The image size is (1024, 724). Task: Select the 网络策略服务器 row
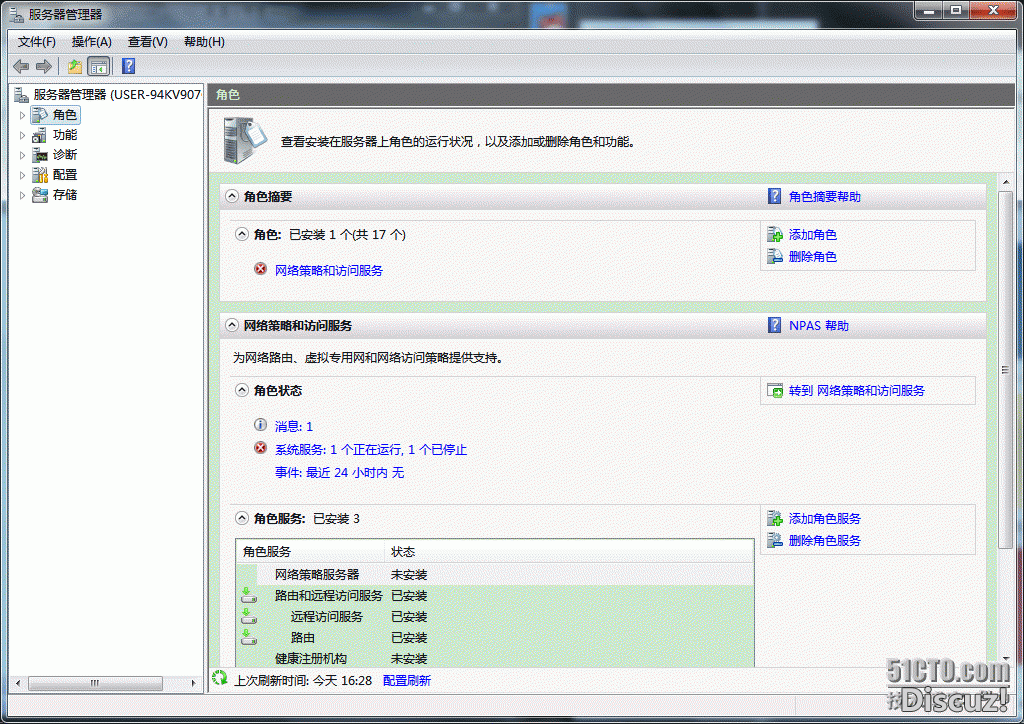[495, 574]
